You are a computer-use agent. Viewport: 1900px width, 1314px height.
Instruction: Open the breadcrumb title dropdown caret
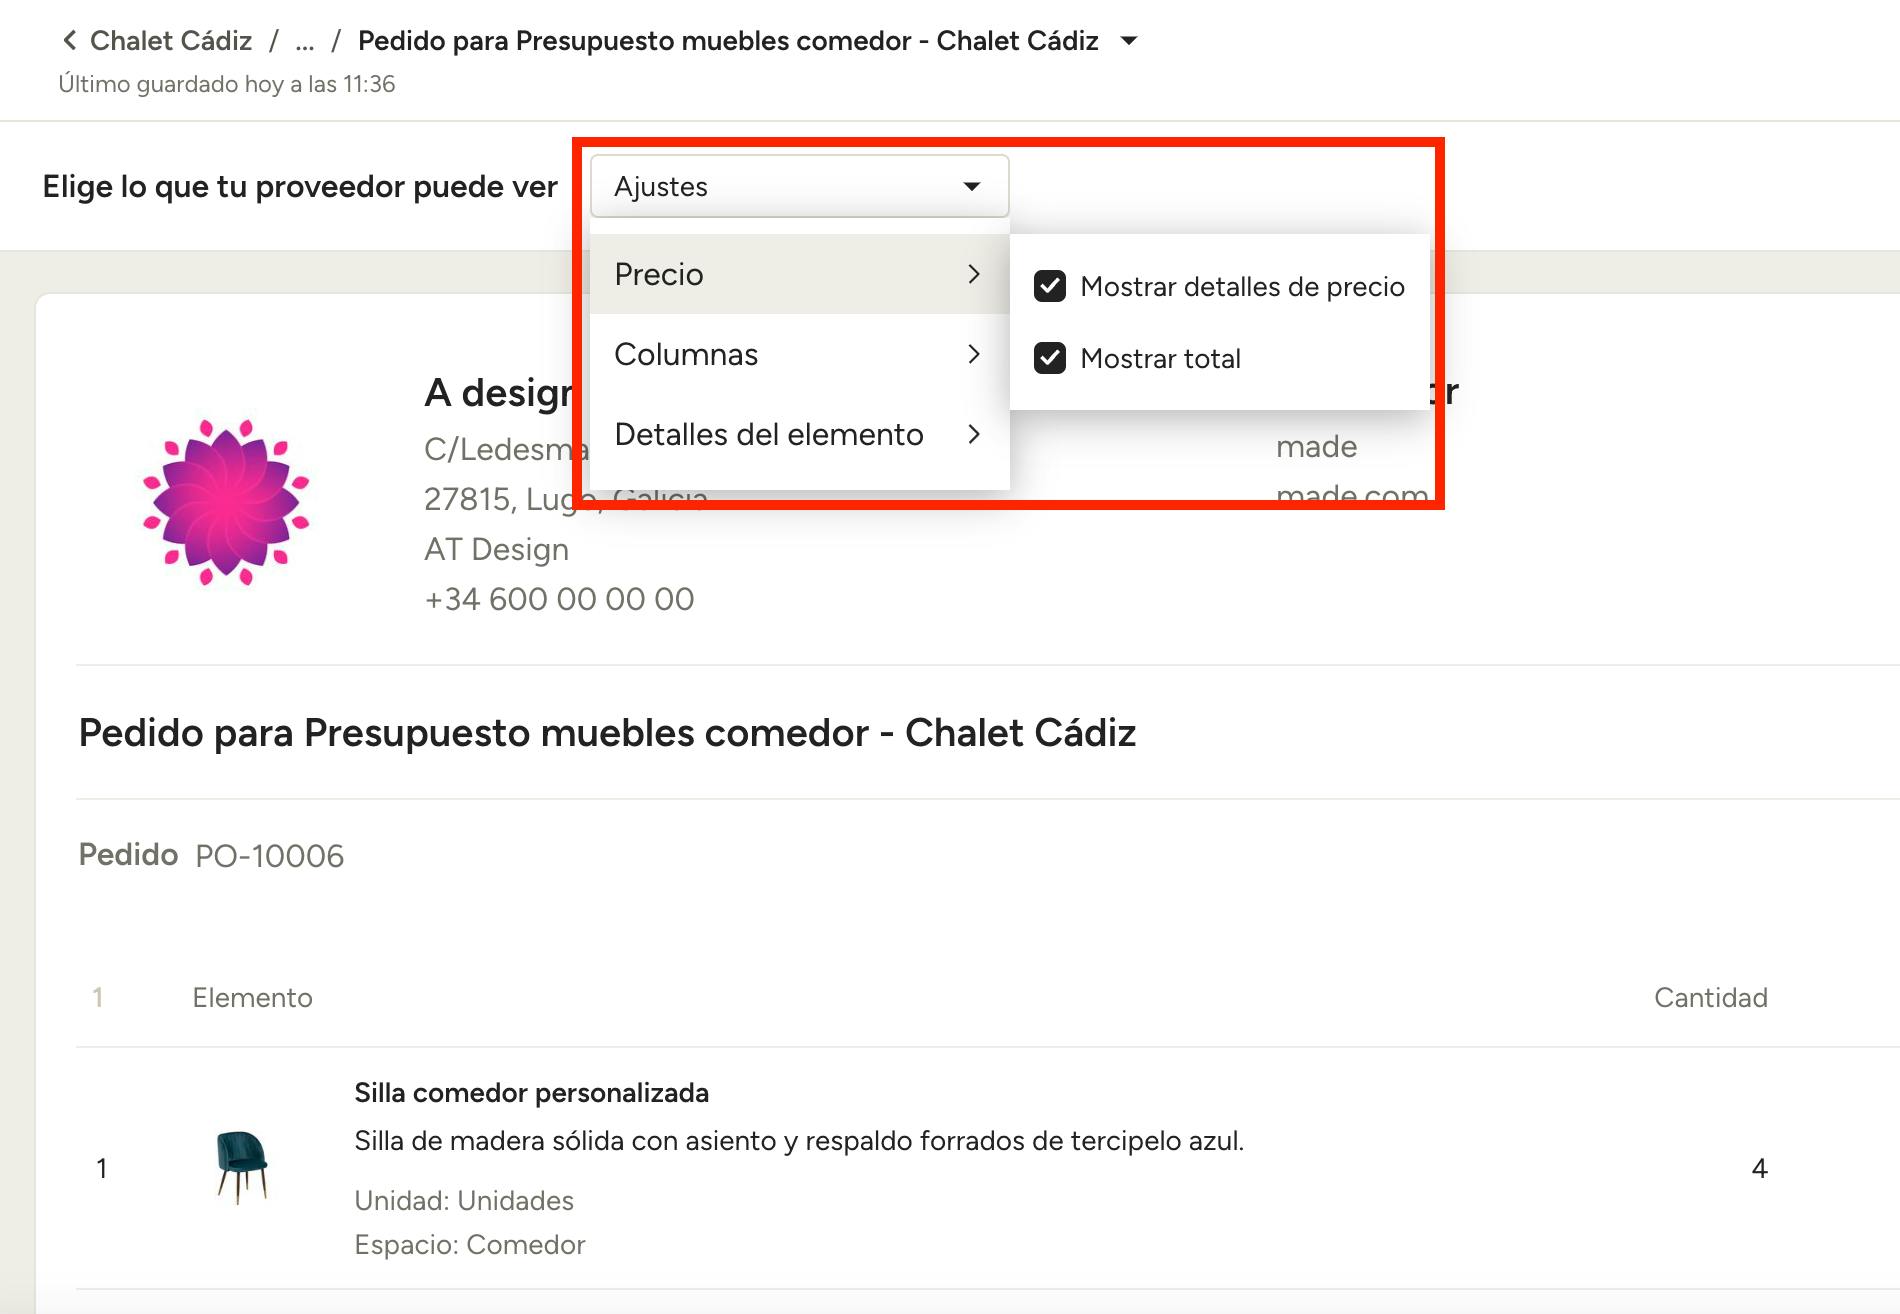1129,41
